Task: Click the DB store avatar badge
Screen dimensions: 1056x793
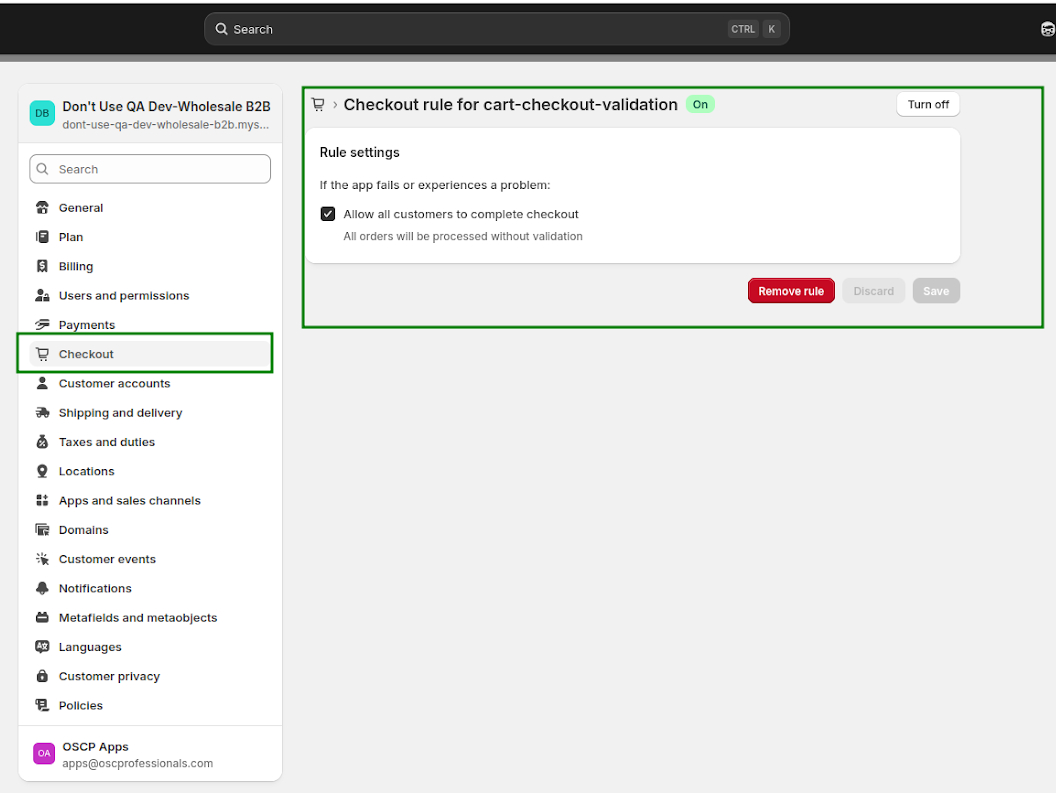Action: coord(42,113)
